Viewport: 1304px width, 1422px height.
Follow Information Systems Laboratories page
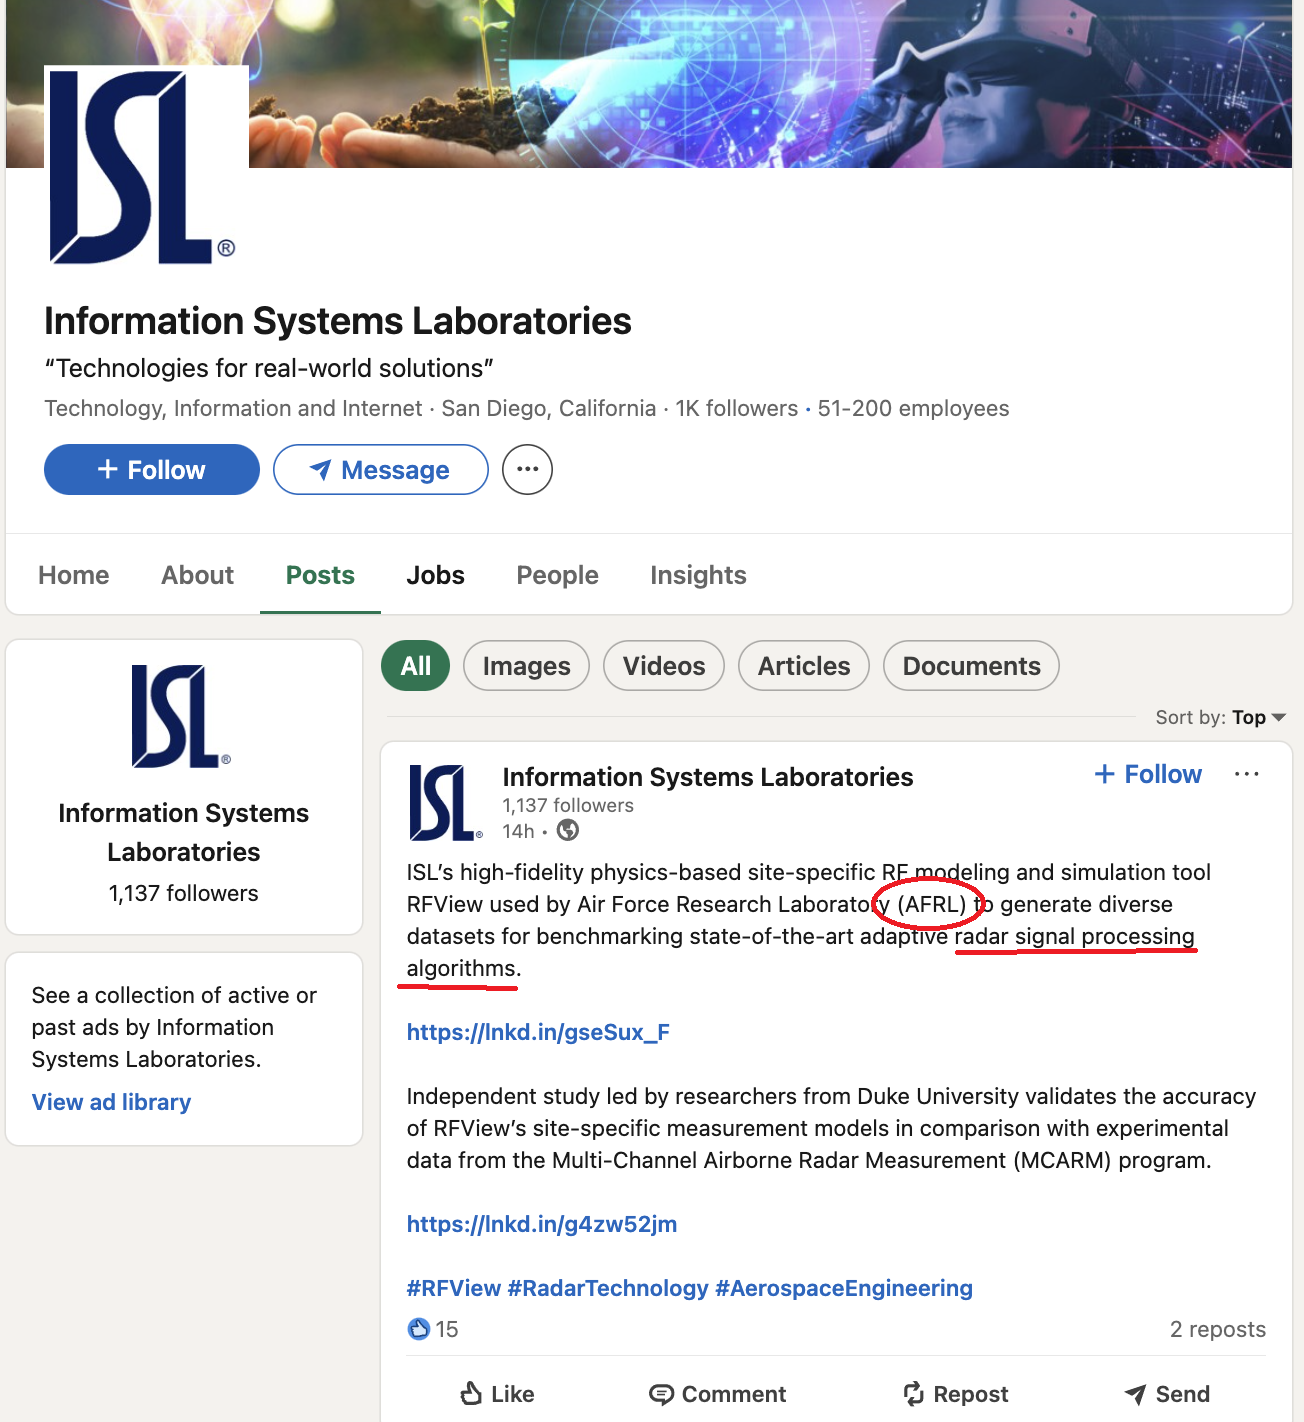pos(152,469)
